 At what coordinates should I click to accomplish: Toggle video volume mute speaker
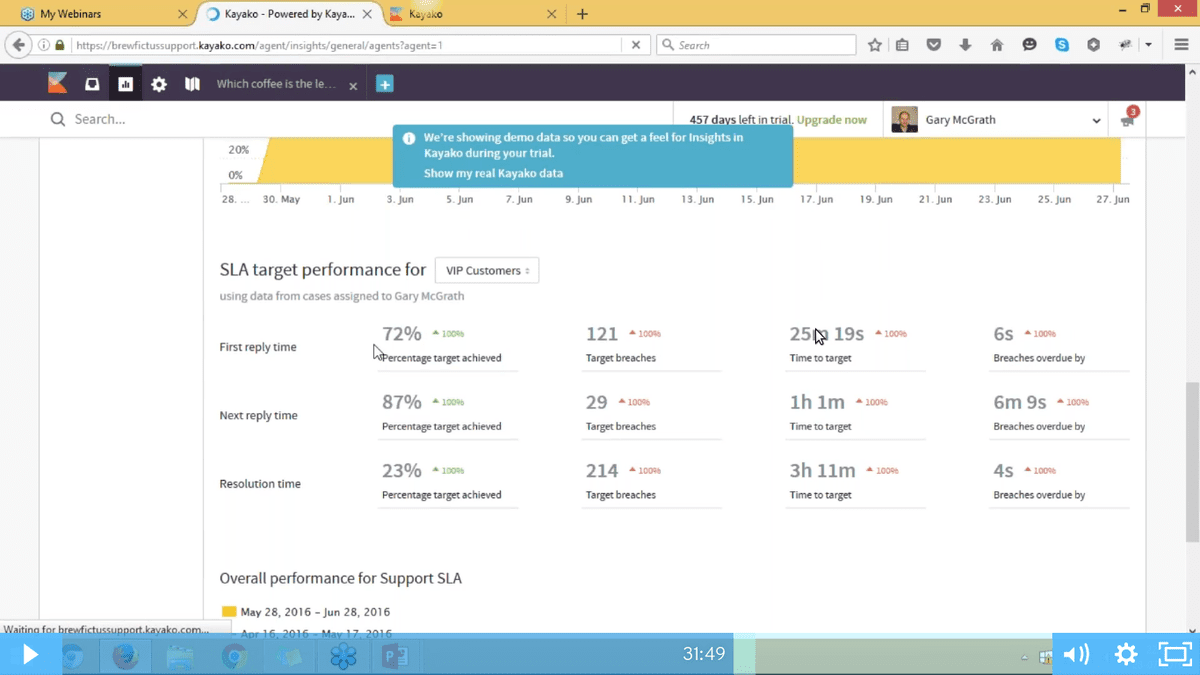[x=1076, y=654]
